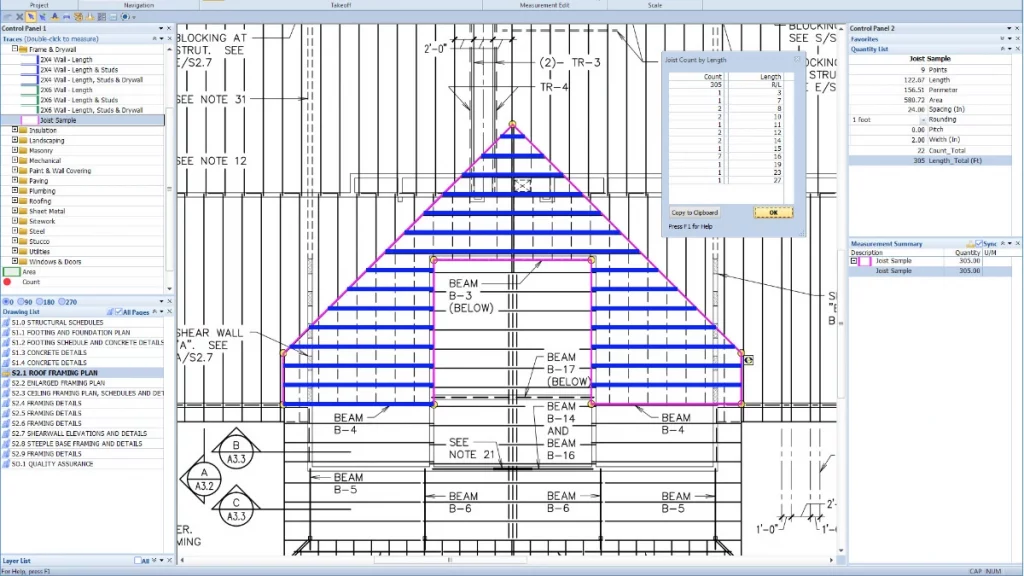Image resolution: width=1024 pixels, height=576 pixels.
Task: Click the Copy to Clipboard button
Action: (x=694, y=213)
